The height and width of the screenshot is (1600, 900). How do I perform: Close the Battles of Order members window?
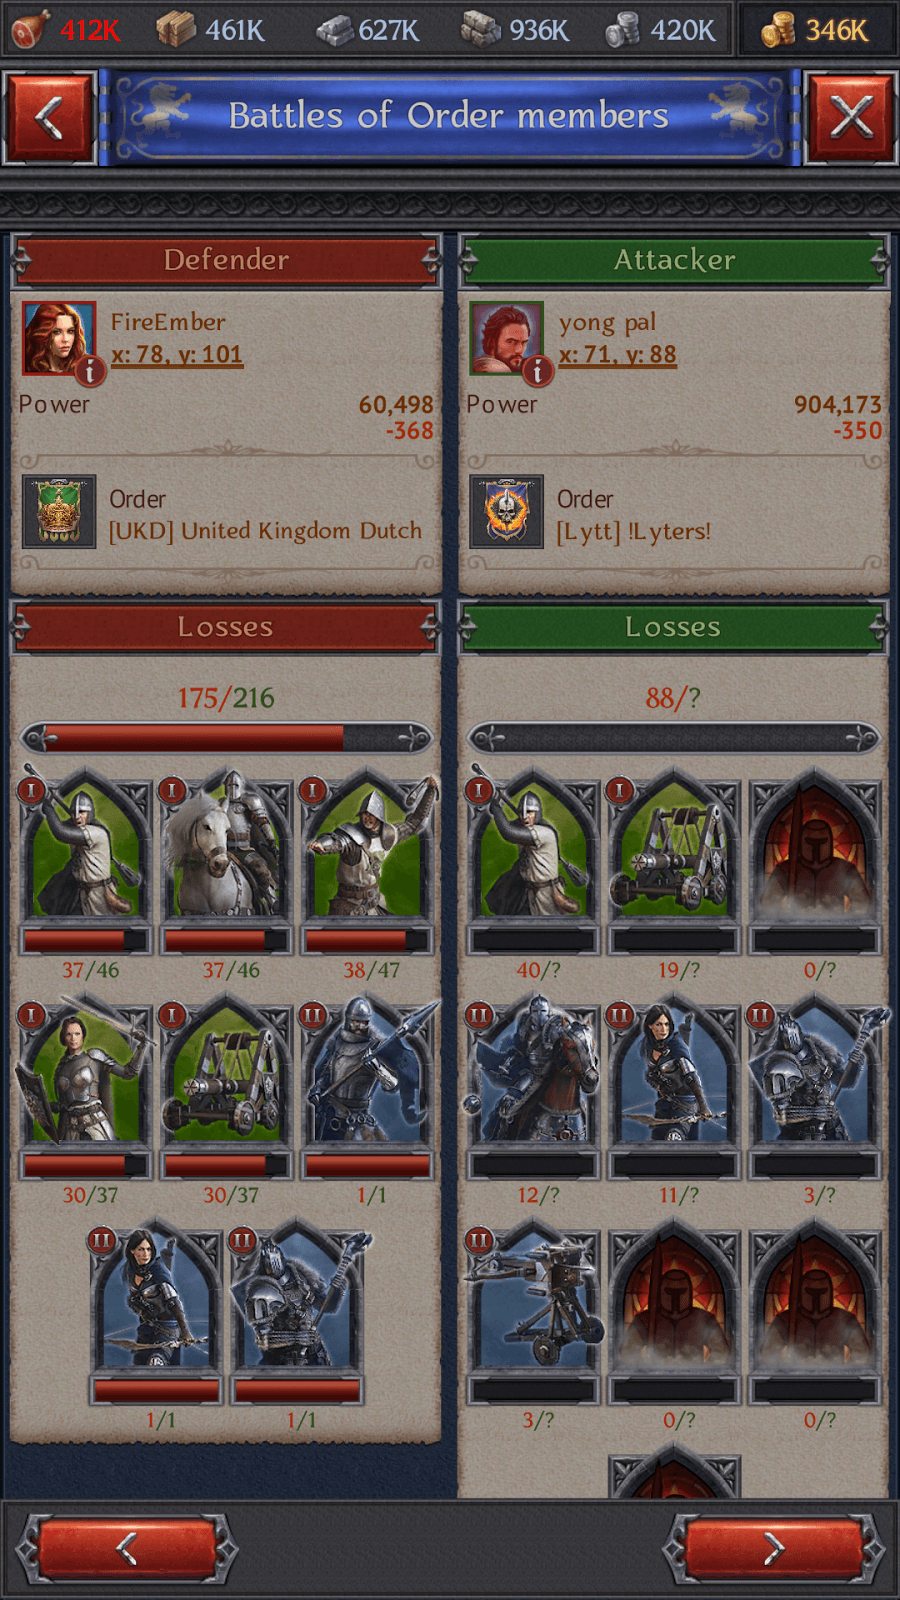pyautogui.click(x=851, y=118)
